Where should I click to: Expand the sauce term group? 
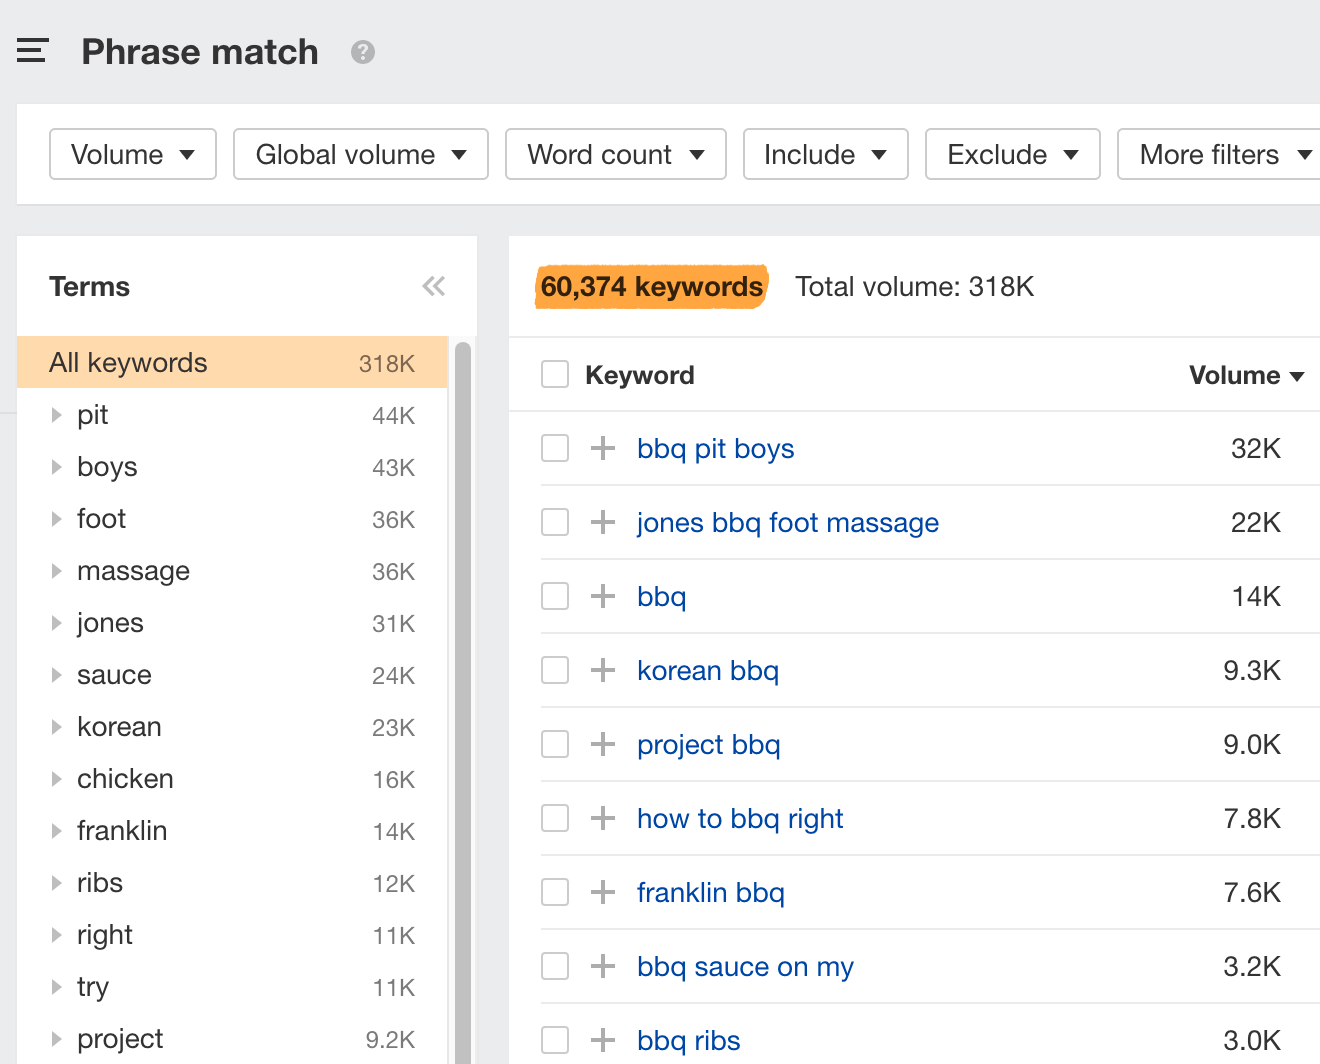tap(57, 675)
